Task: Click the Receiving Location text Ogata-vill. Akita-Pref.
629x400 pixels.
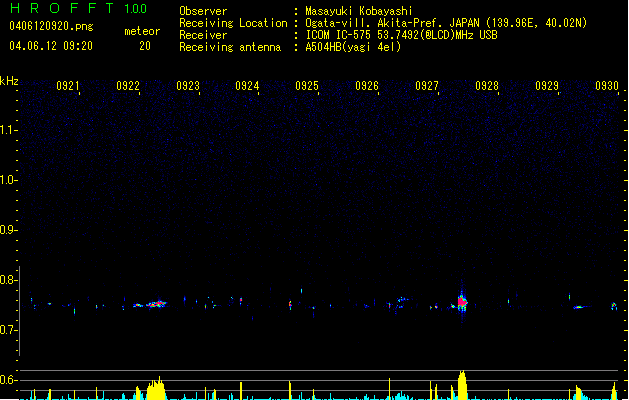Action: (374, 23)
